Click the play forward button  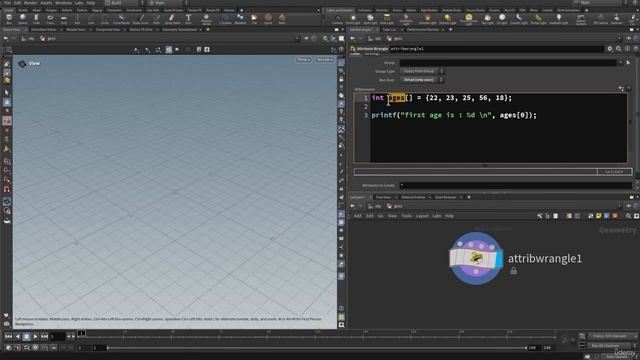36,337
